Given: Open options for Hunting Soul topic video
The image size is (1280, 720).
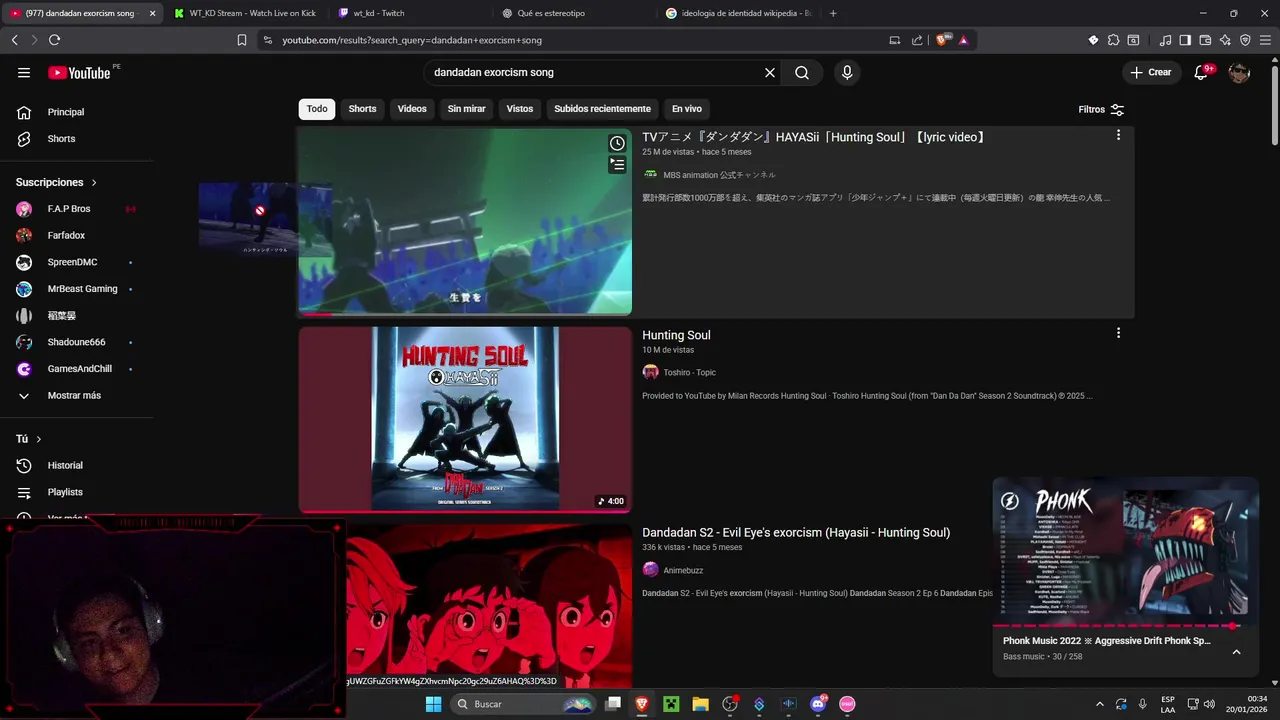Looking at the screenshot, I should pyautogui.click(x=1118, y=333).
